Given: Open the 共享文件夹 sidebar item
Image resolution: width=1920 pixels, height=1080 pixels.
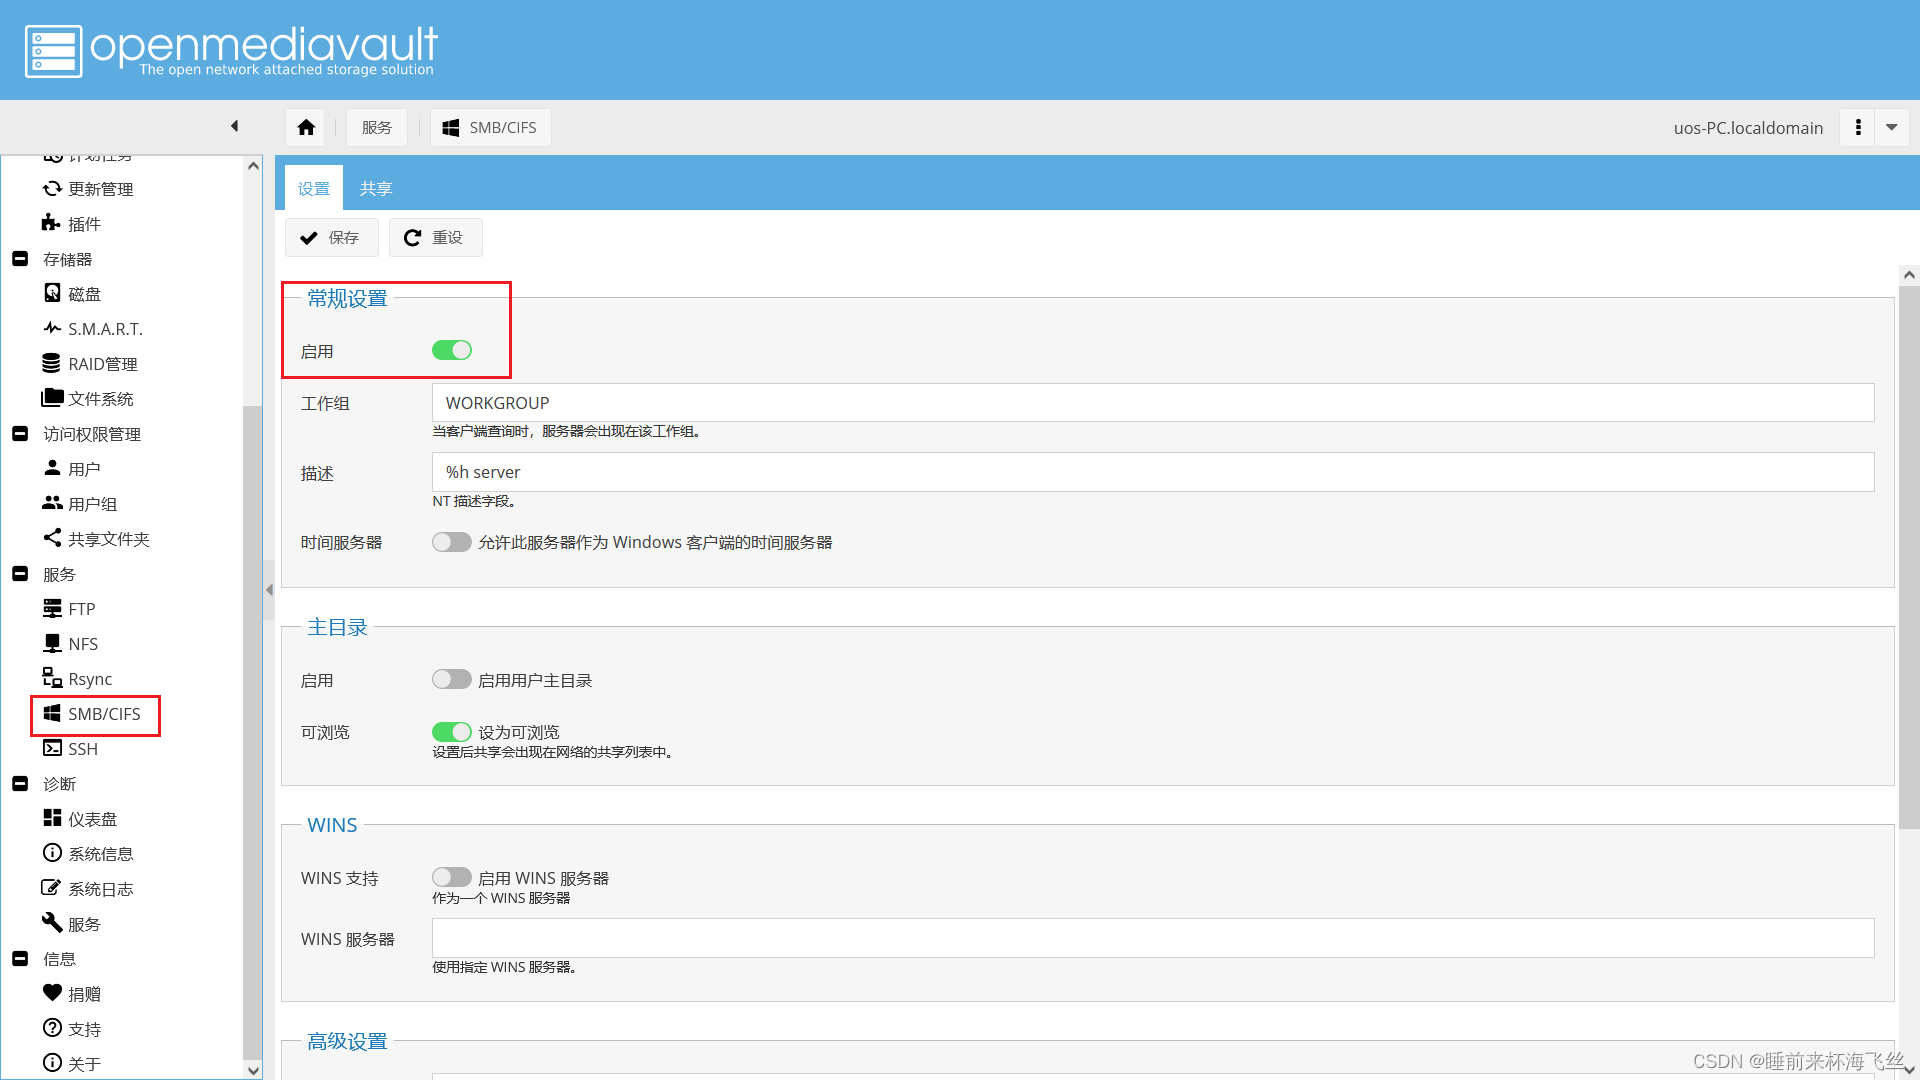Looking at the screenshot, I should pyautogui.click(x=108, y=539).
